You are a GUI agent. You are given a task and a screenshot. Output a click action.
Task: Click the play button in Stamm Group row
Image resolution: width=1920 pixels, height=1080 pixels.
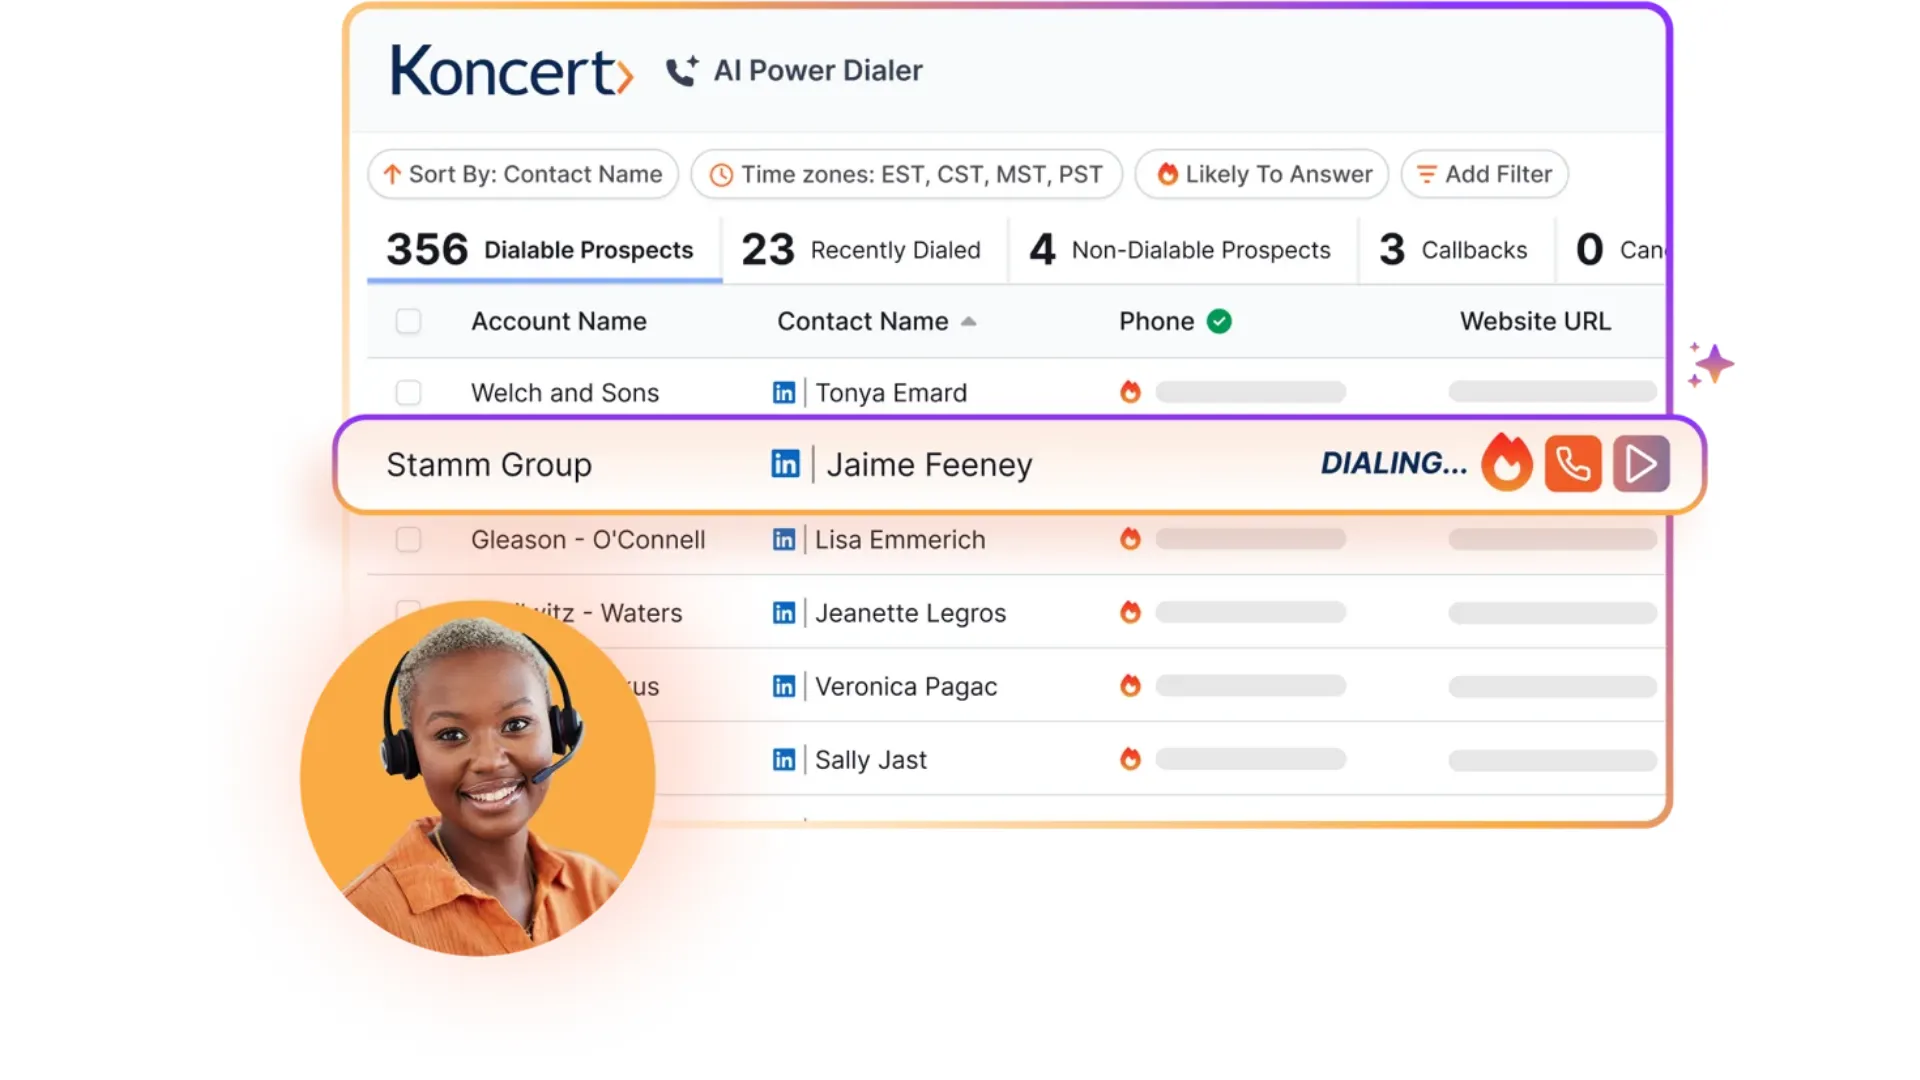1641,464
